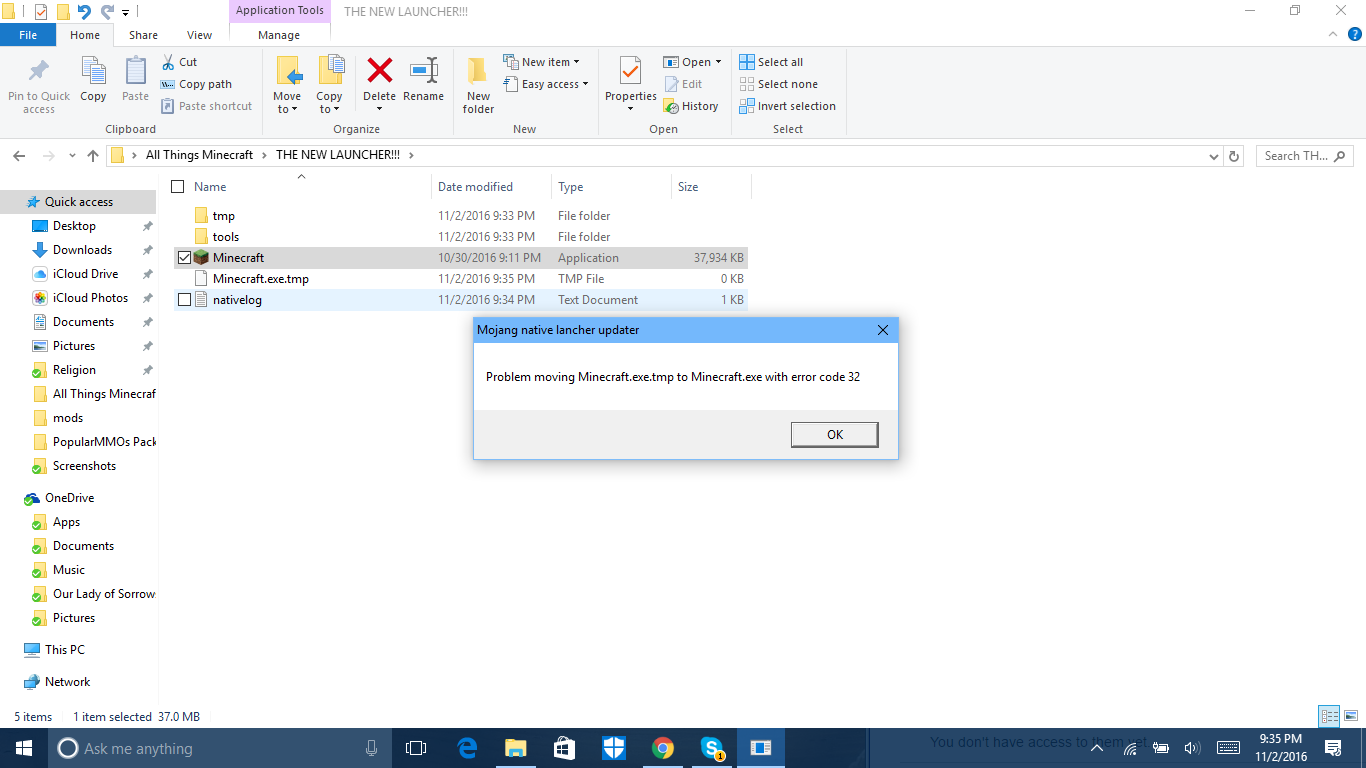The height and width of the screenshot is (768, 1366).
Task: Open the File menu
Action: [x=28, y=35]
